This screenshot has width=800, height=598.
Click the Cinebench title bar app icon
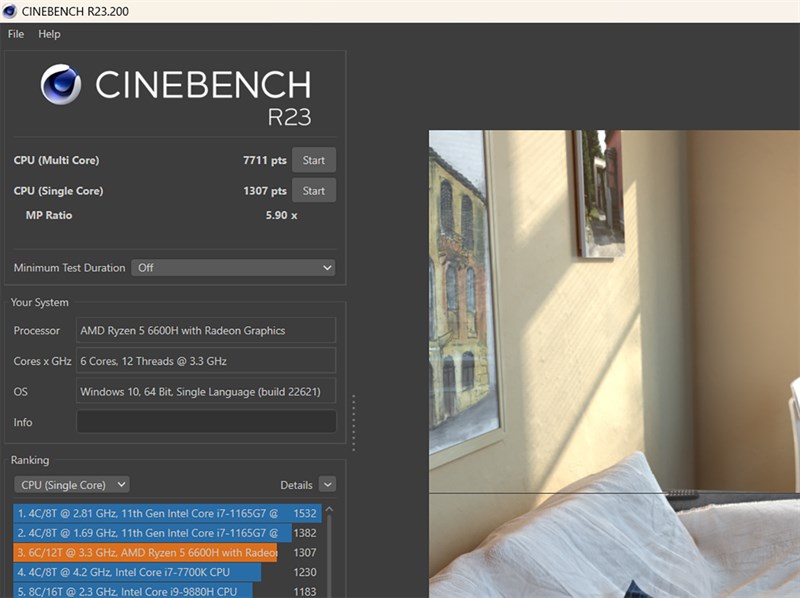(9, 11)
